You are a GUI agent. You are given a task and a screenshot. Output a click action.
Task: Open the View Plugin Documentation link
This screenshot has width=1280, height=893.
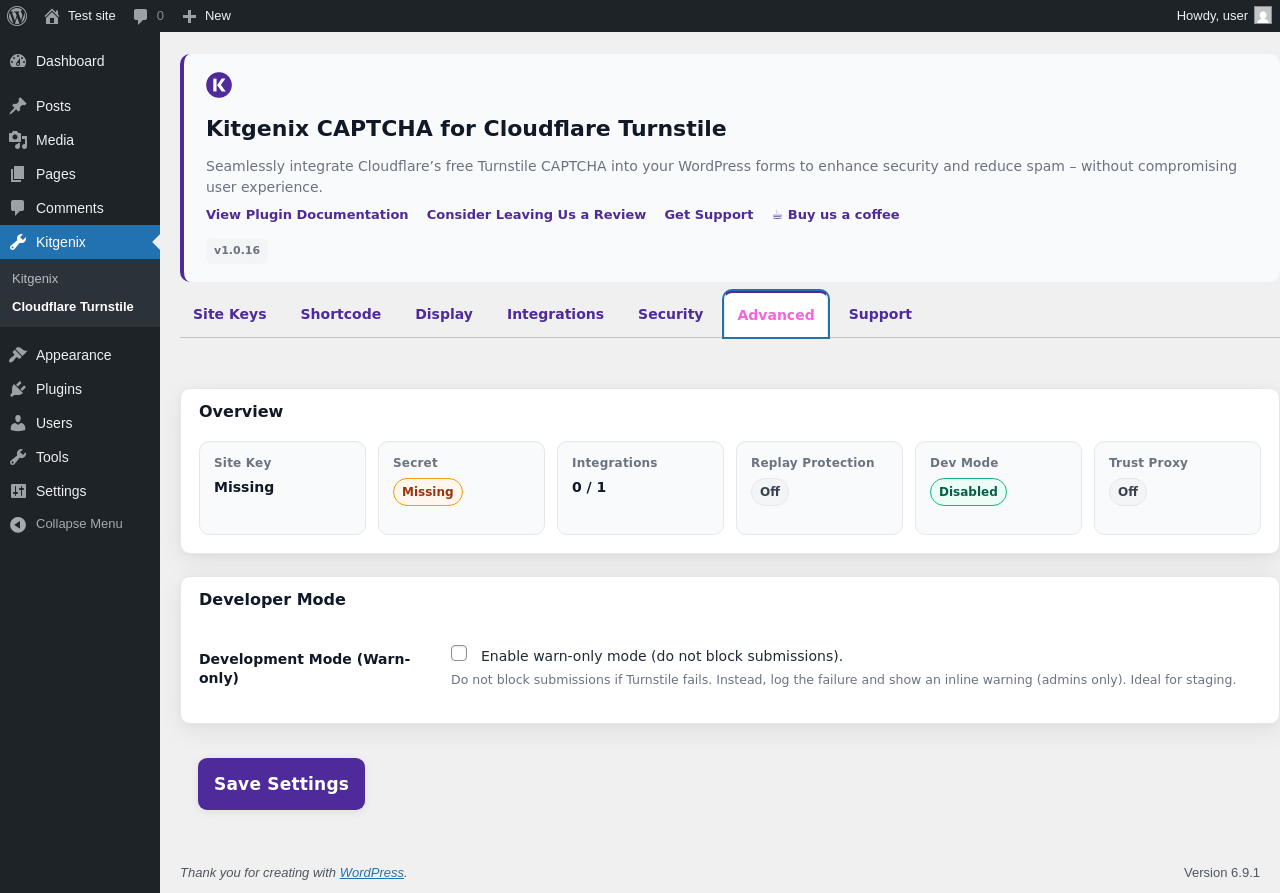pyautogui.click(x=307, y=215)
